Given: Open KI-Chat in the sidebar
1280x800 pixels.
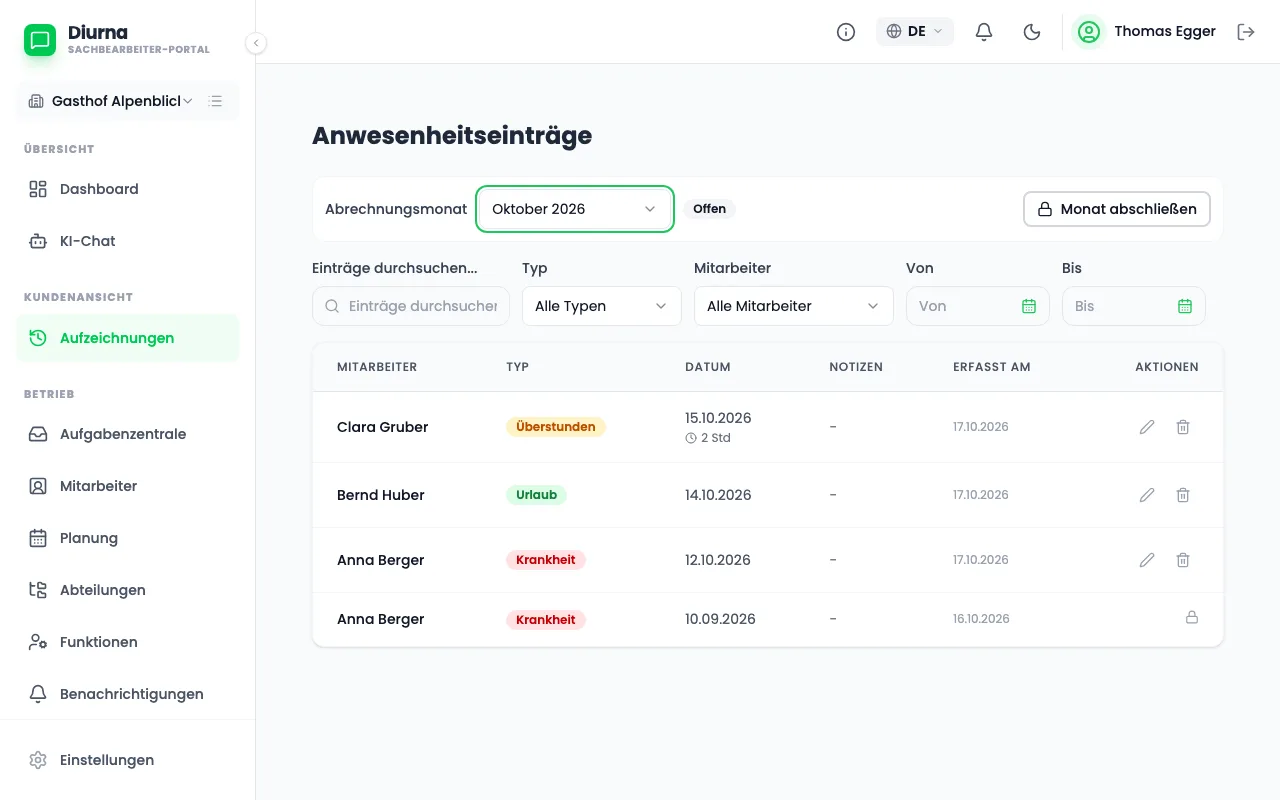Looking at the screenshot, I should click(x=128, y=241).
